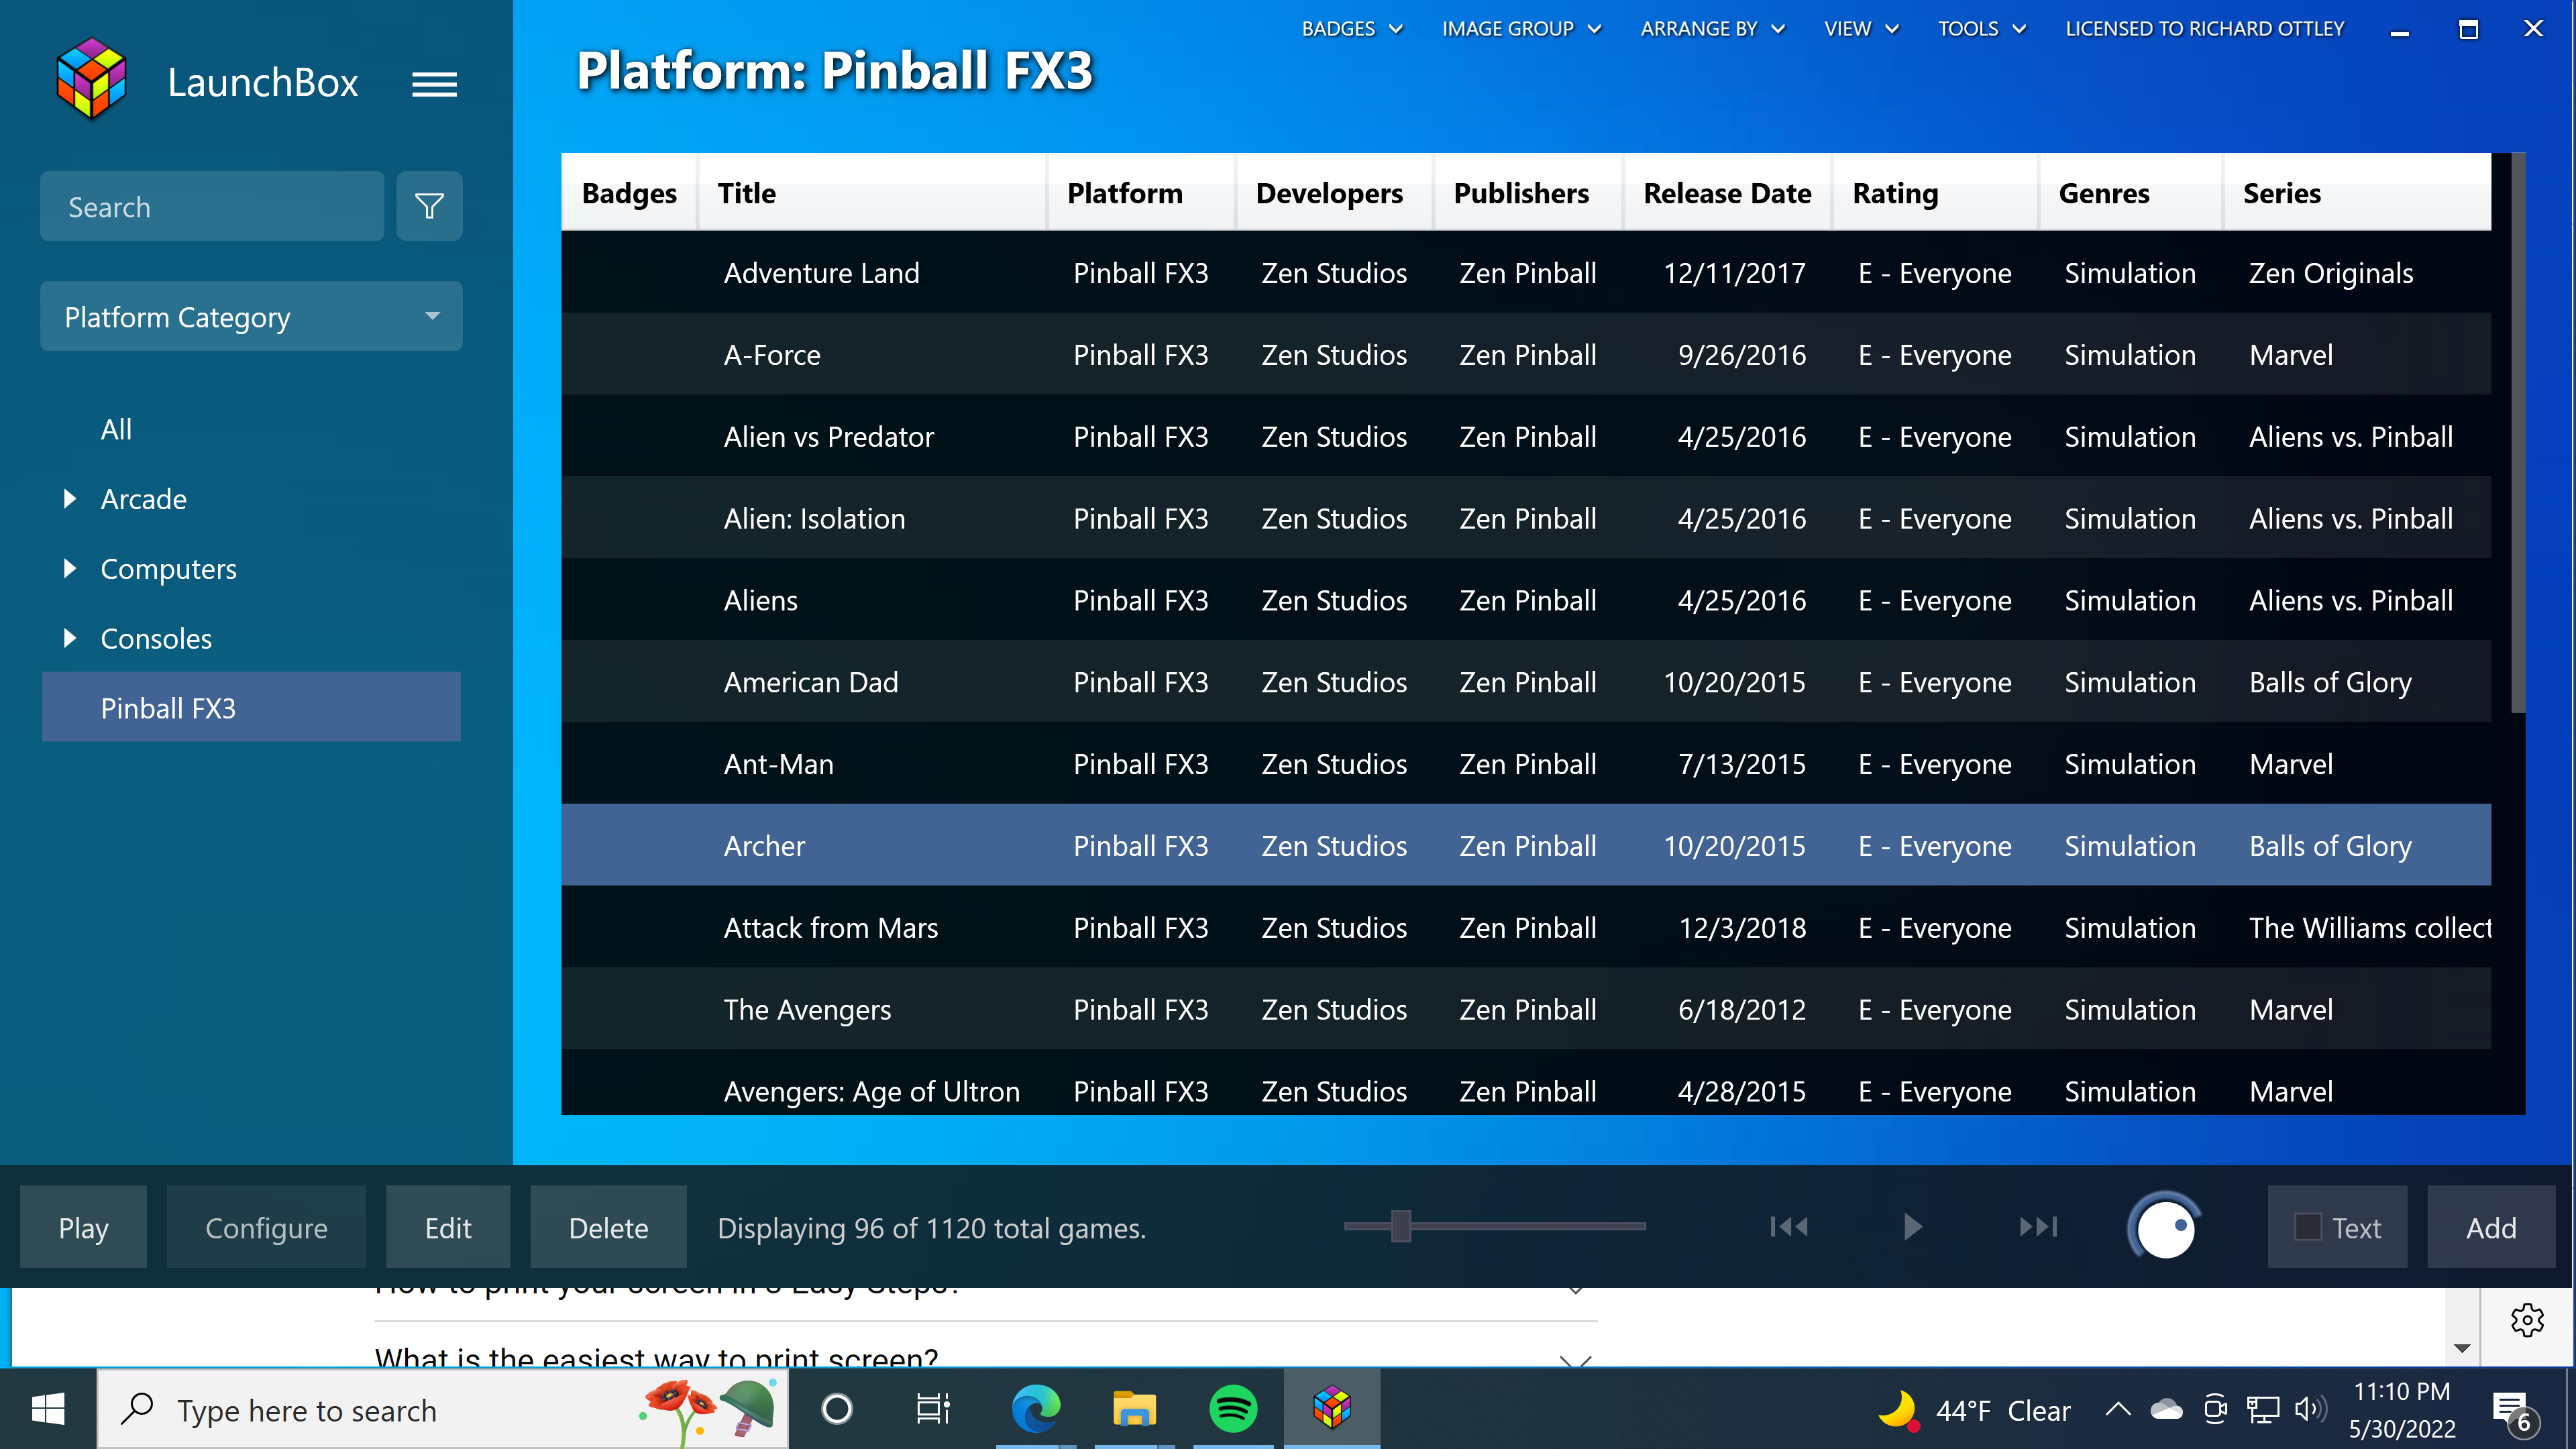Screen dimensions: 2576x1449
Task: Click the Play button
Action: click(x=83, y=1227)
